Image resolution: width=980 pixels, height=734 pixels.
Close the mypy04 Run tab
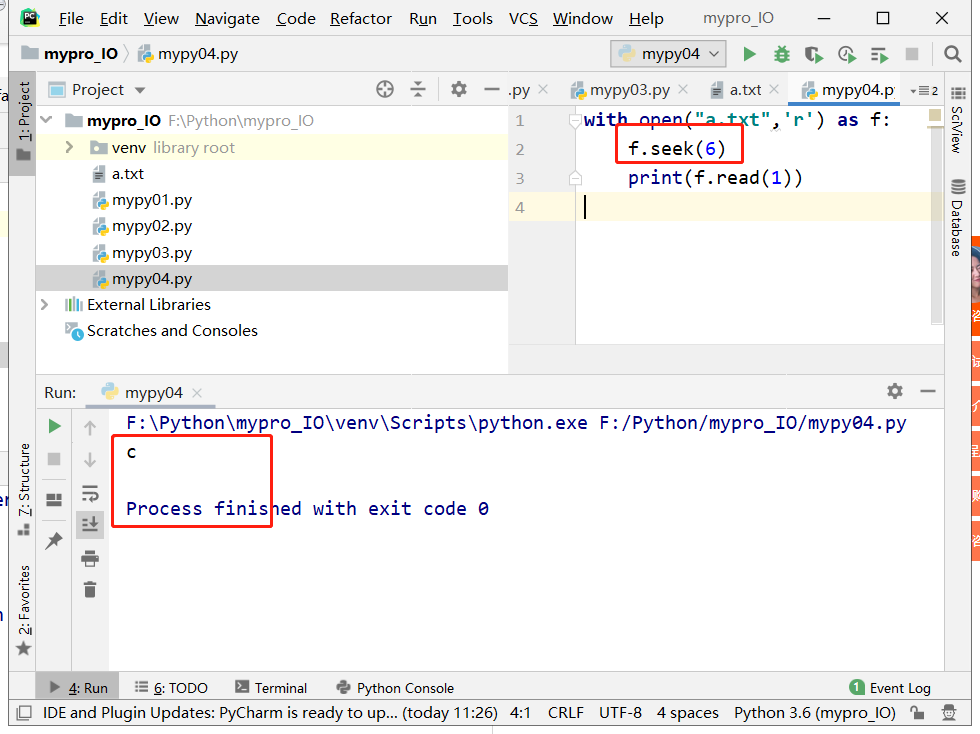pos(197,393)
